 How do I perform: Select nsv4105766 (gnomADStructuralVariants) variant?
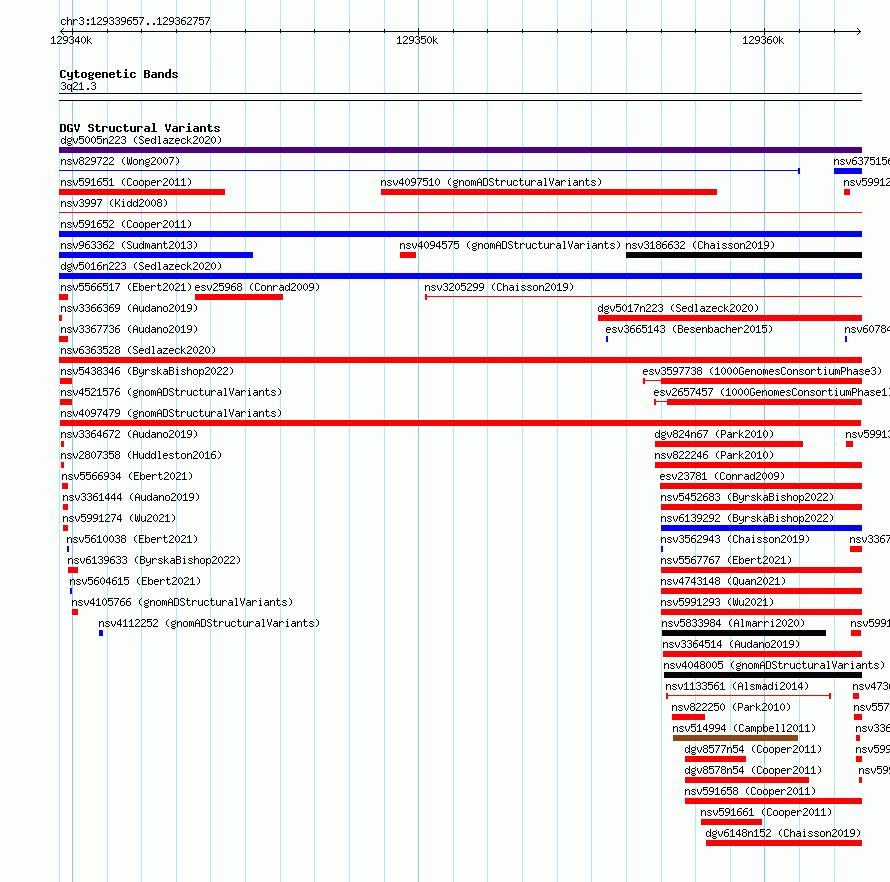182,602
